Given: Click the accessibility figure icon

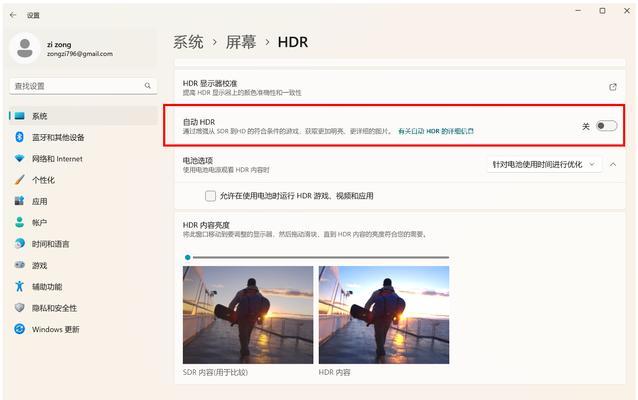Looking at the screenshot, I should click(x=20, y=286).
